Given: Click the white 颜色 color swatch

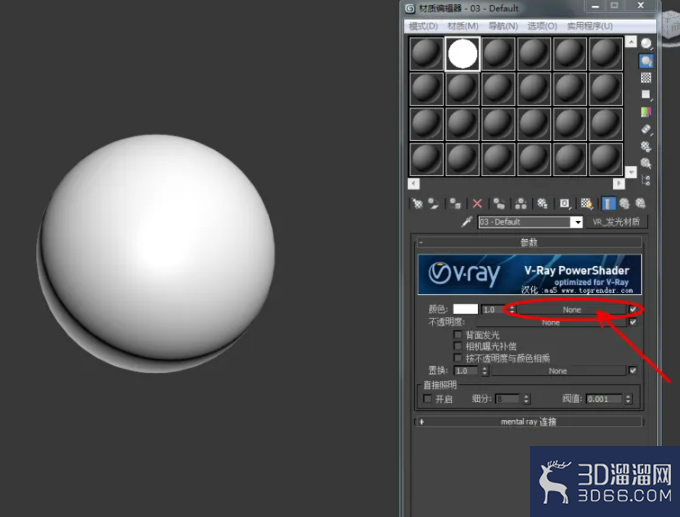Looking at the screenshot, I should coord(465,309).
